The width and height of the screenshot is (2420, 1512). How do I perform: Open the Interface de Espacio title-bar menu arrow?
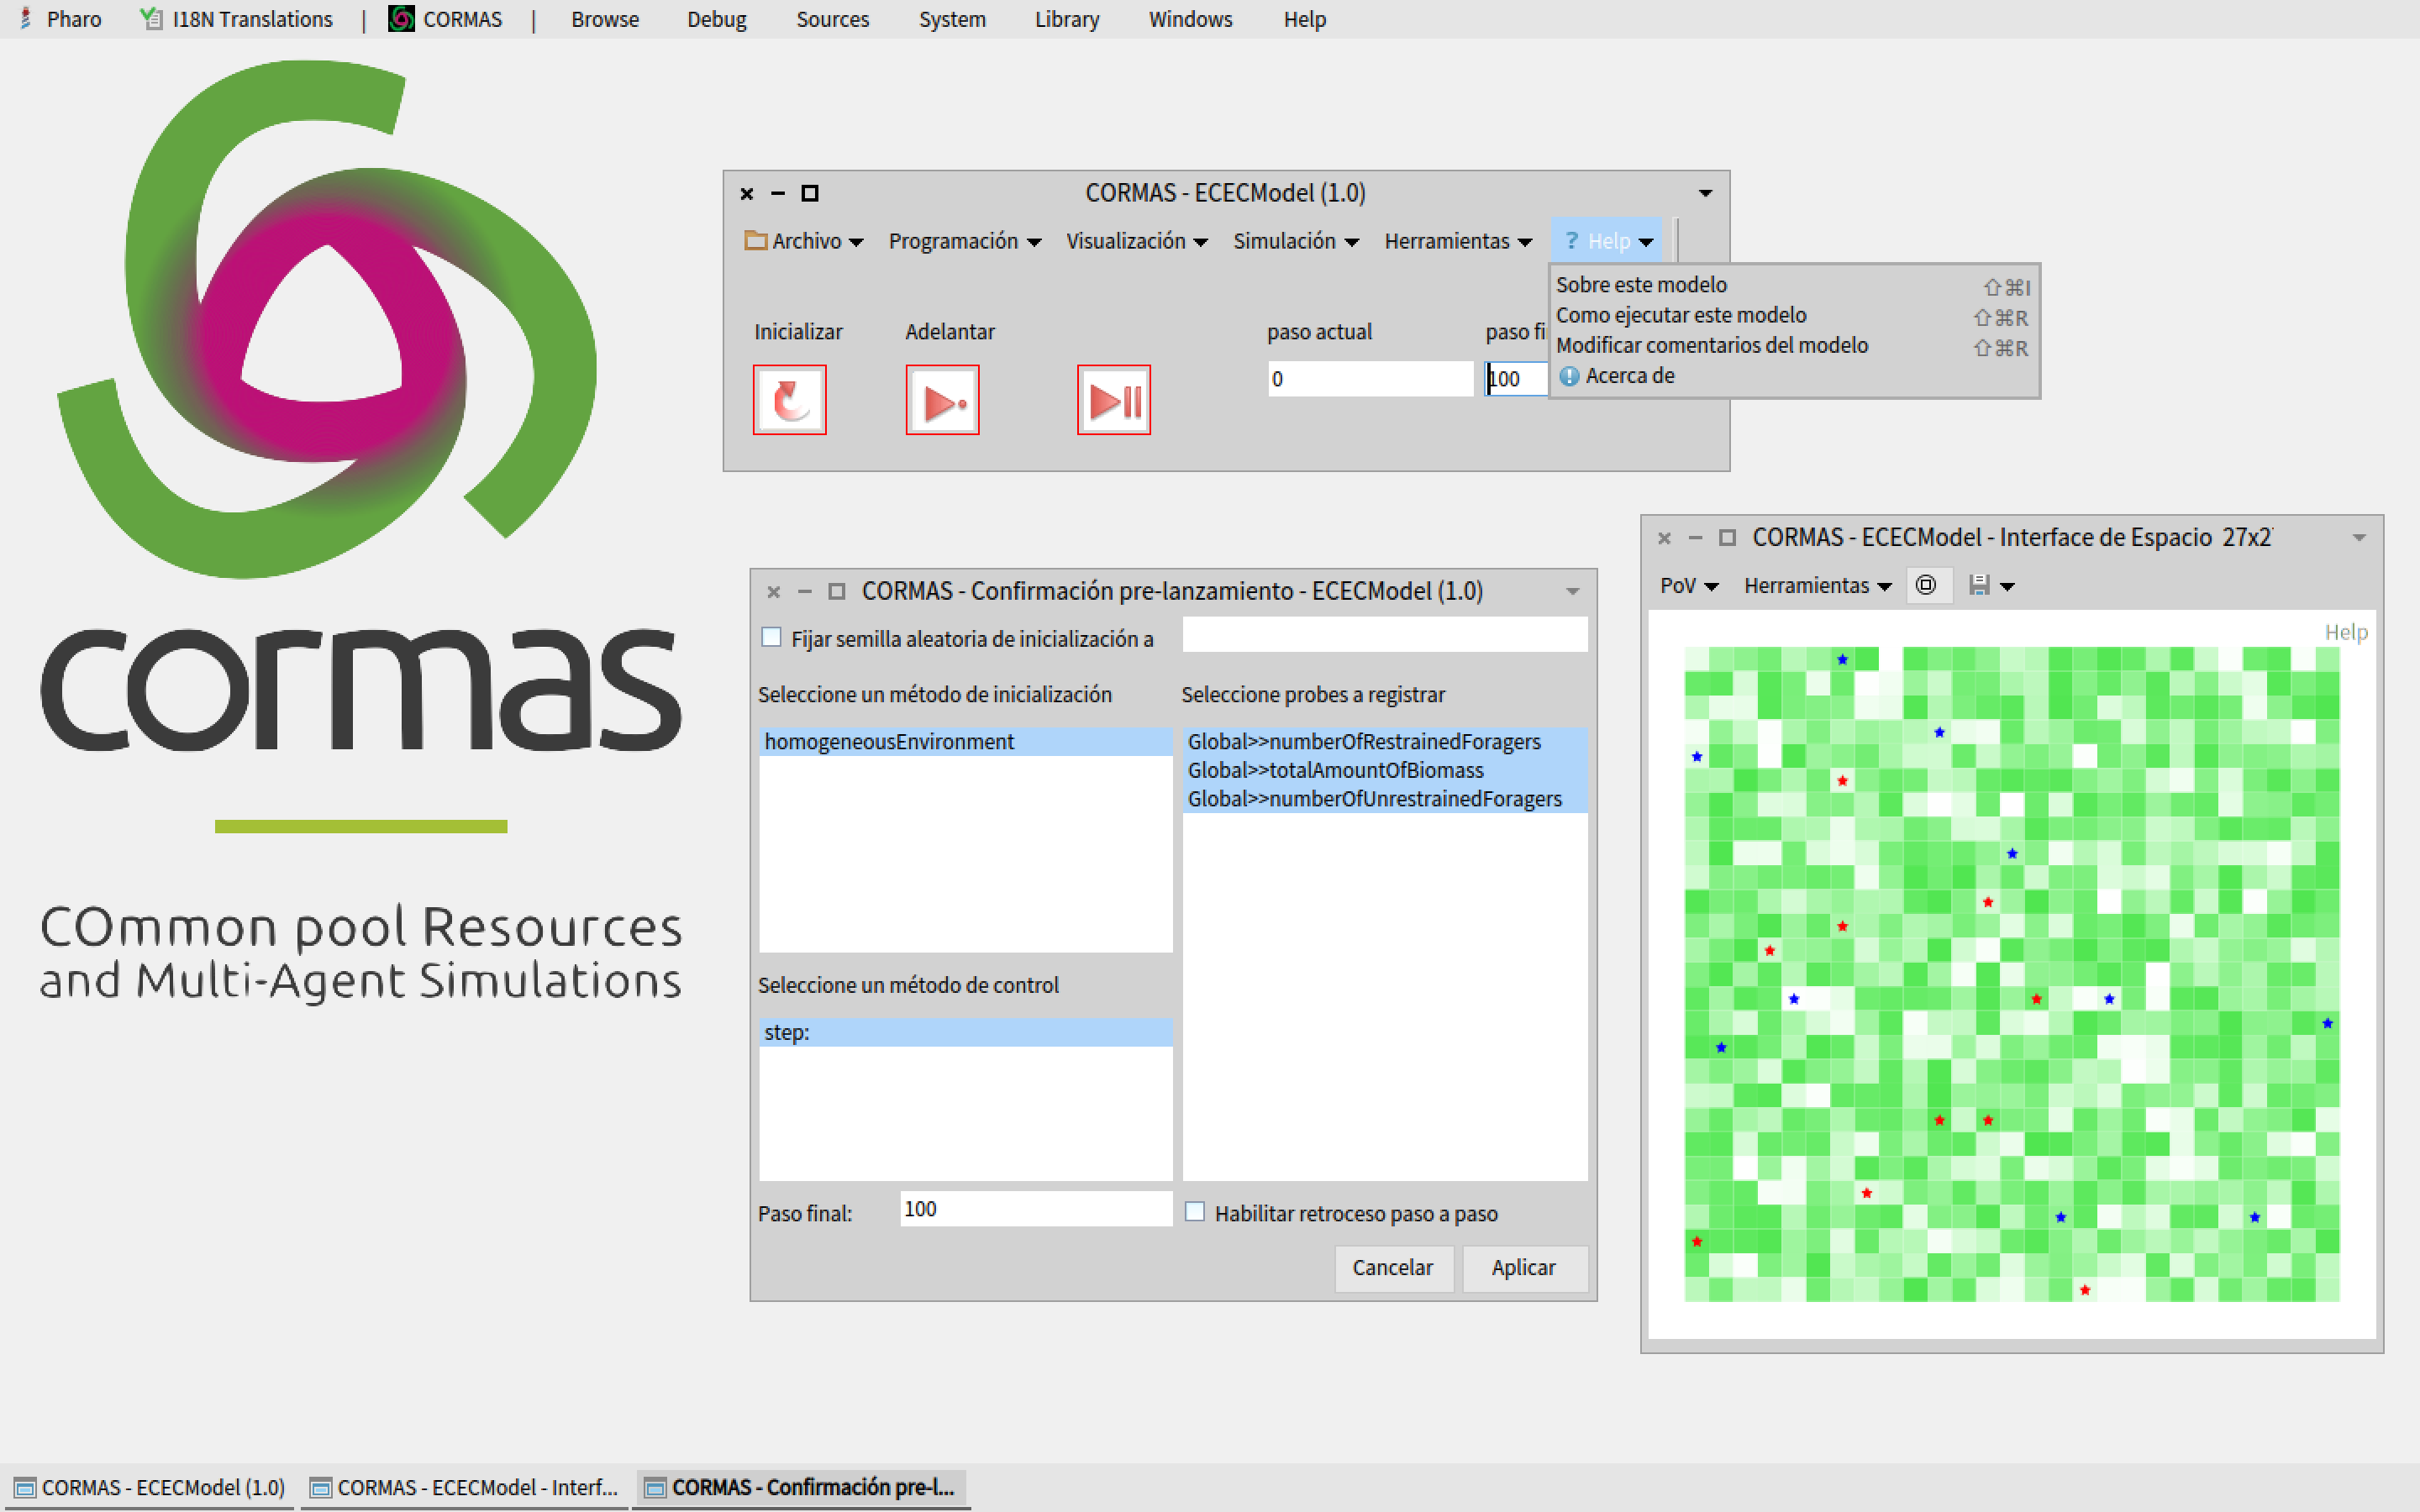2359,538
